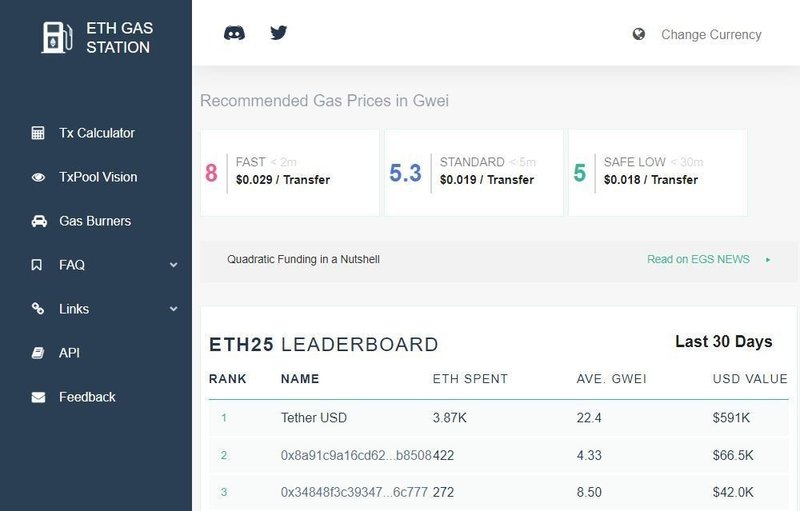This screenshot has height=511, width=800.
Task: Click Read on EGS NEWS link
Action: click(x=698, y=259)
